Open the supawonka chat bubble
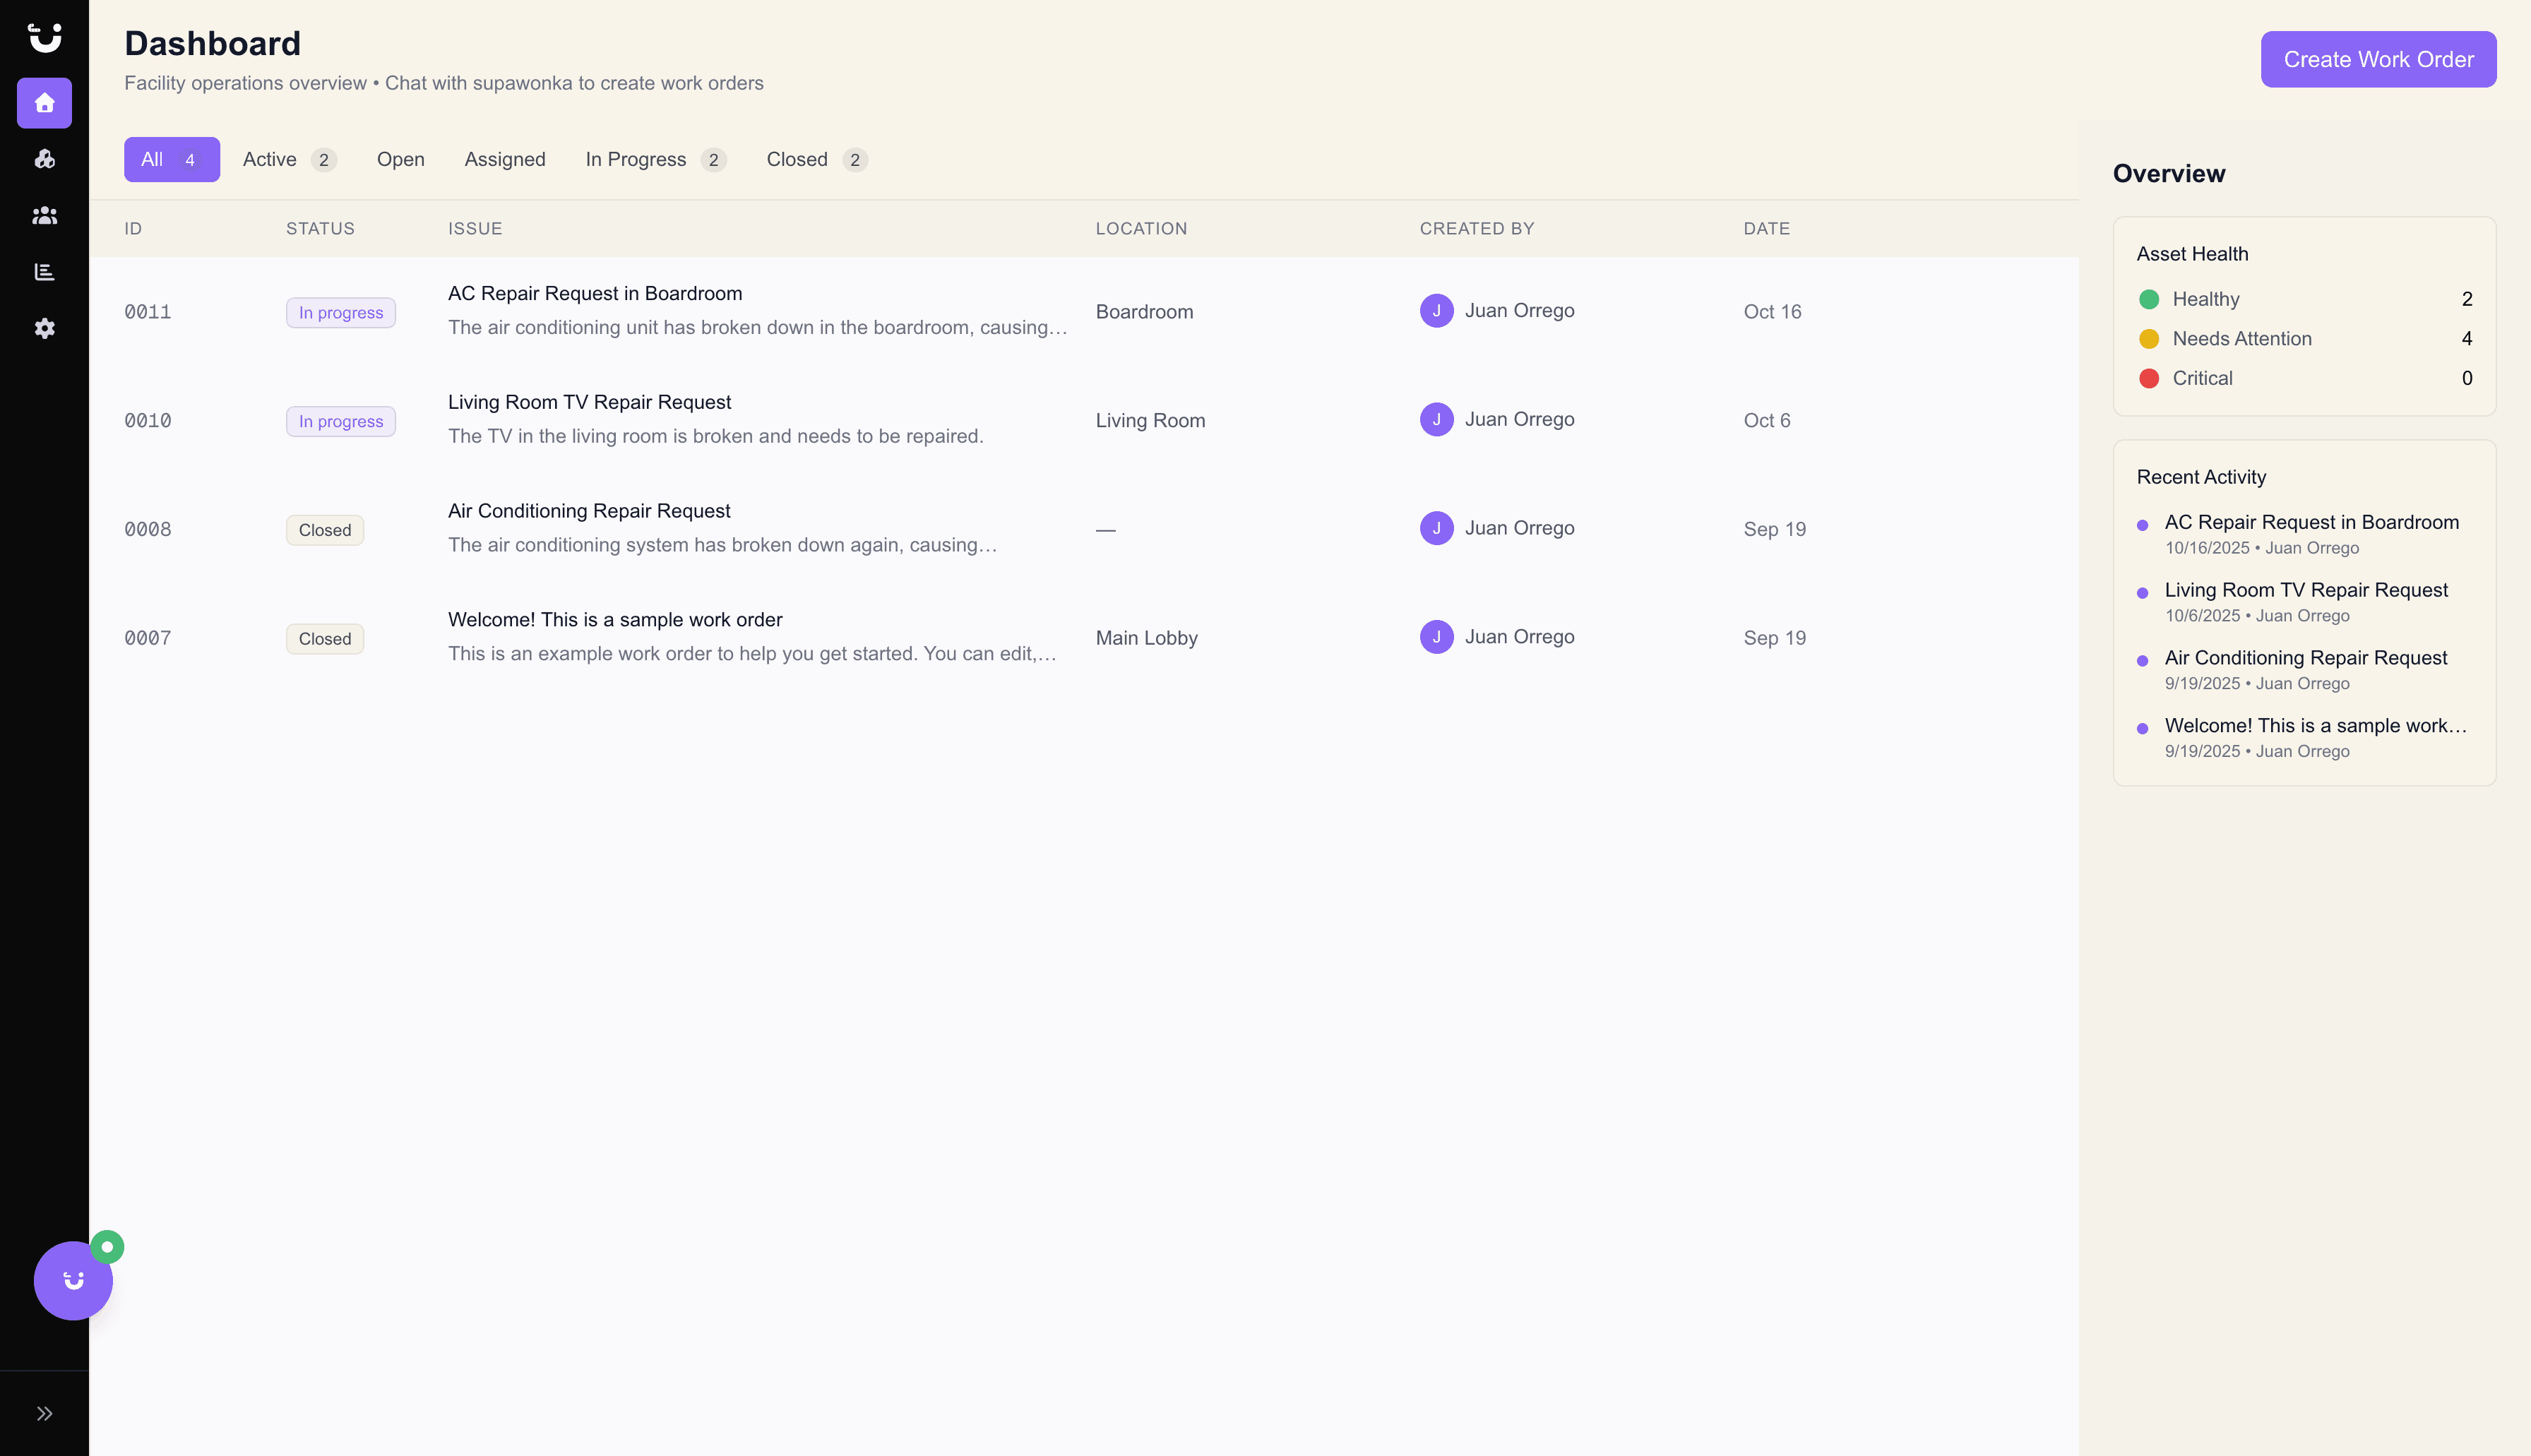This screenshot has width=2531, height=1456. (x=73, y=1280)
